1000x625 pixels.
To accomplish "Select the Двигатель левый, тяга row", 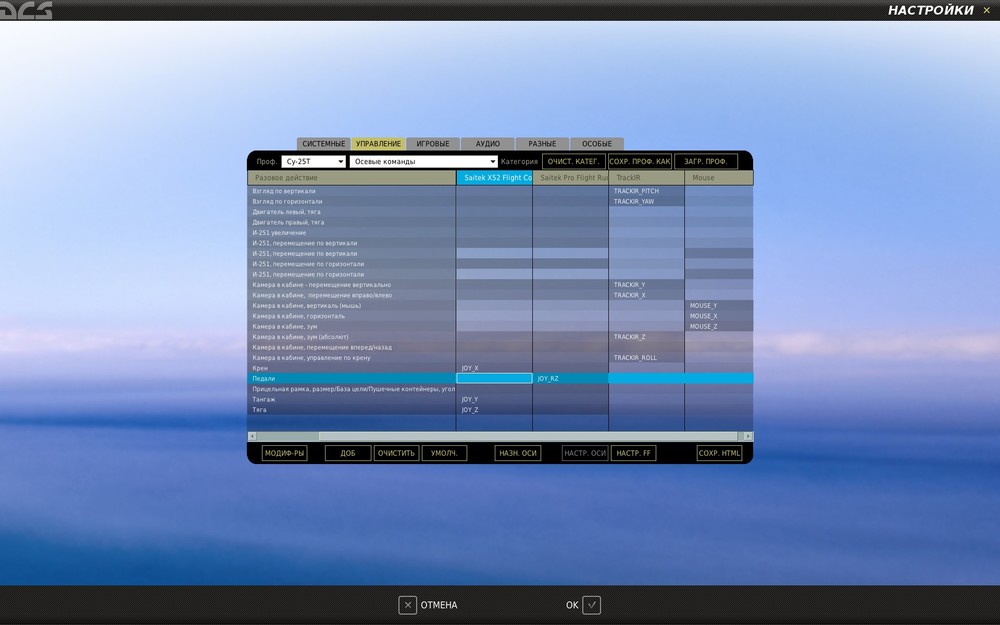I will coord(351,212).
